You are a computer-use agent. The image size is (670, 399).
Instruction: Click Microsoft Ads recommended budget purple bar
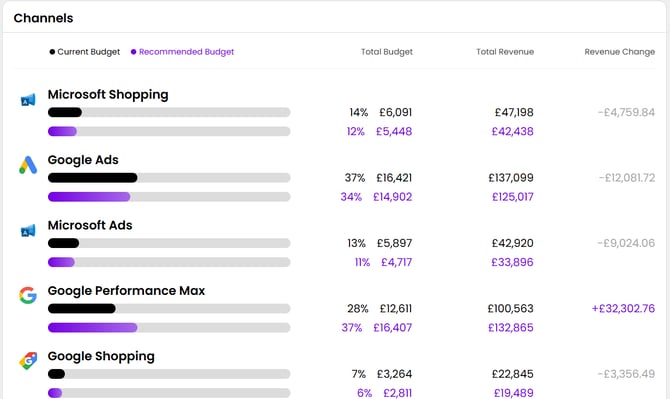61,262
